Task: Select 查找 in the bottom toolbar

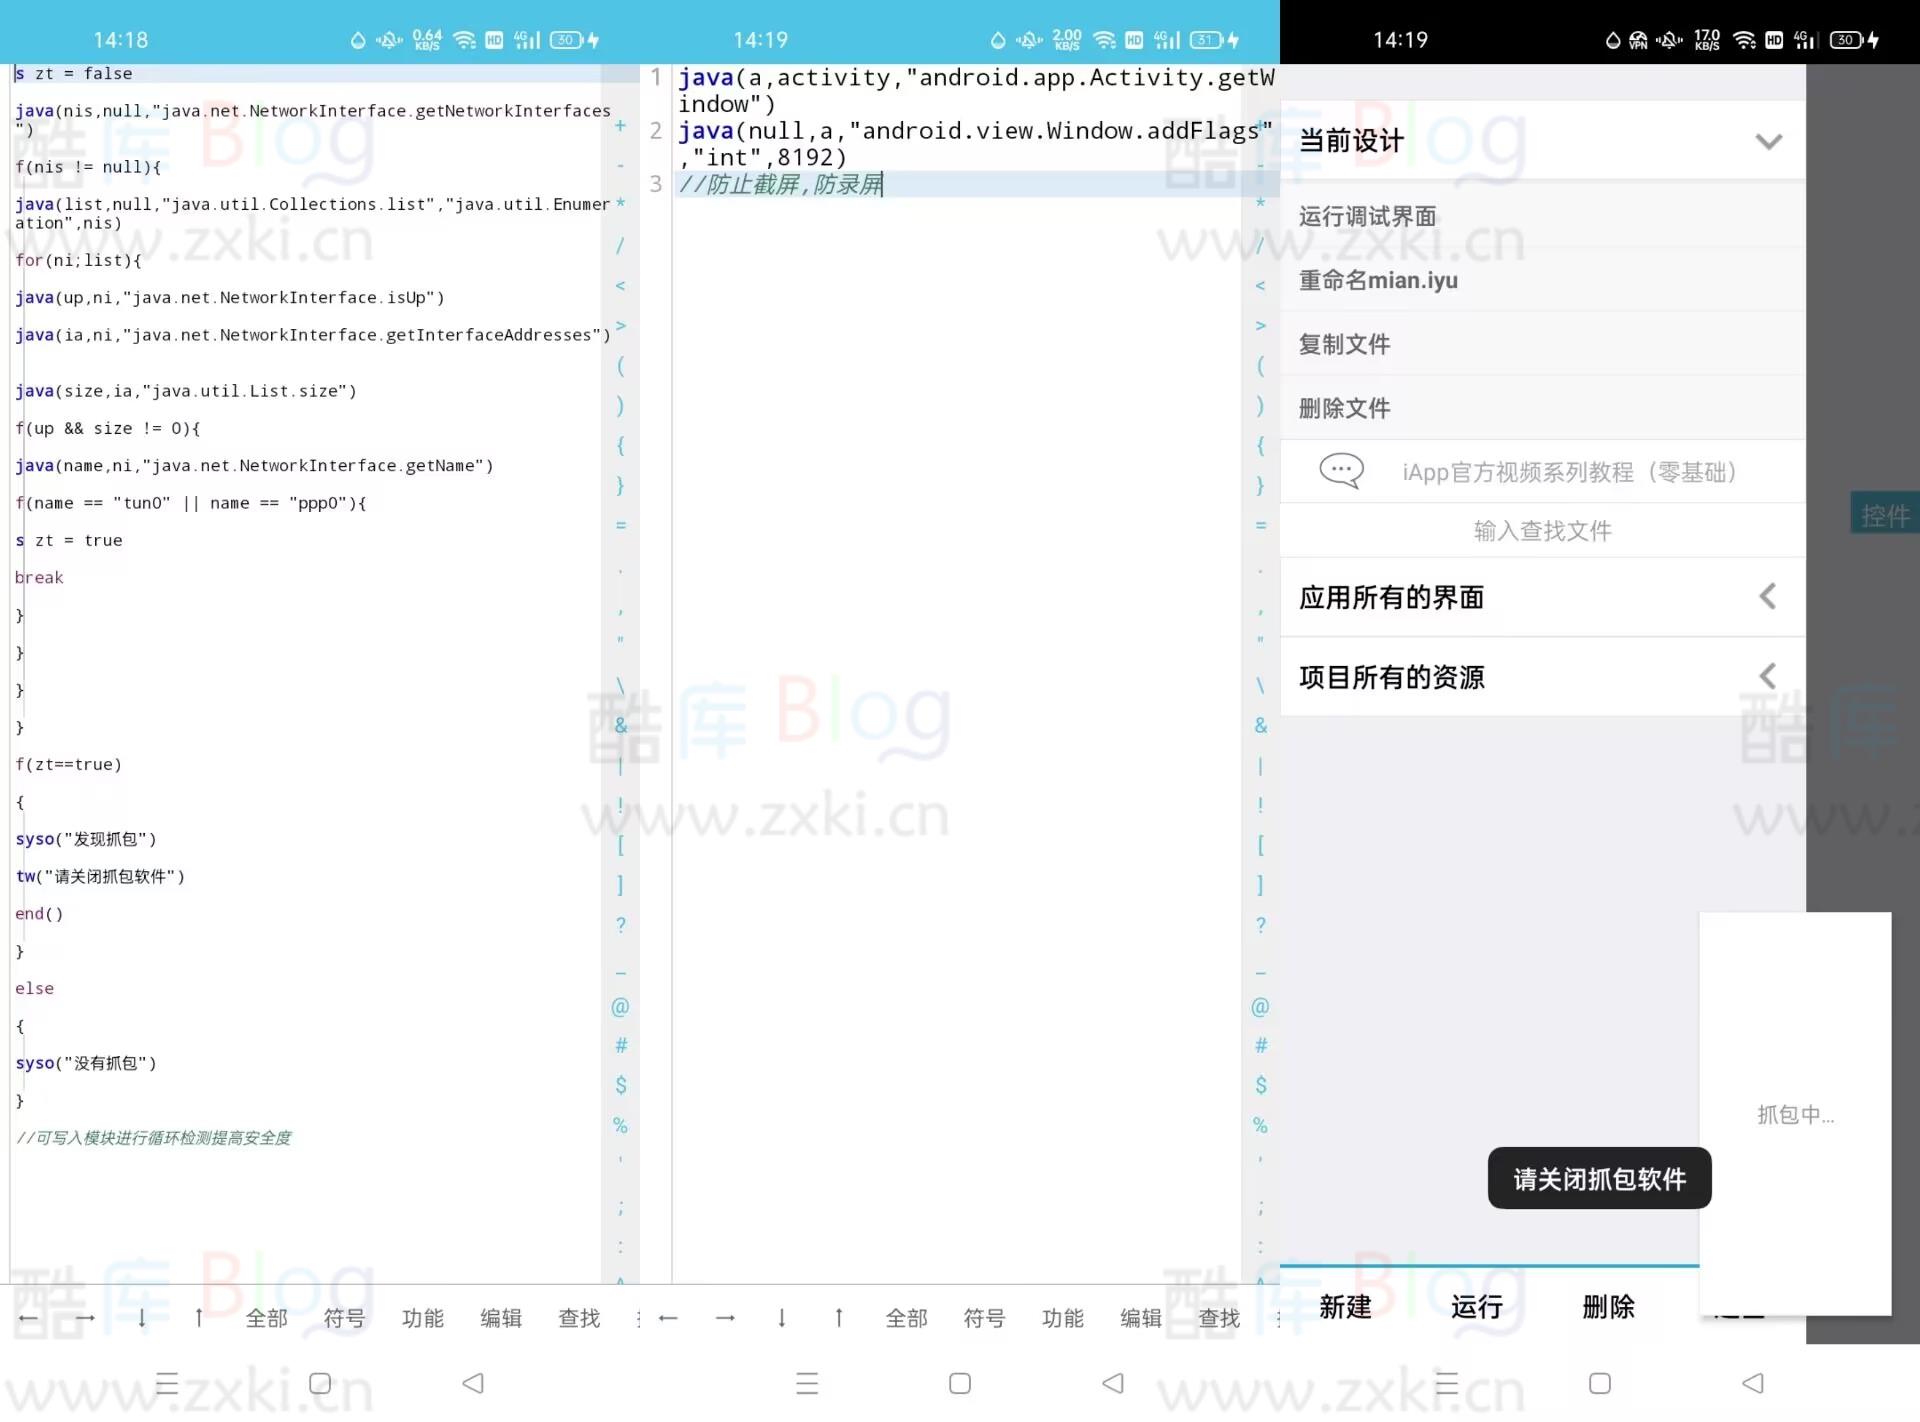Action: (579, 1318)
